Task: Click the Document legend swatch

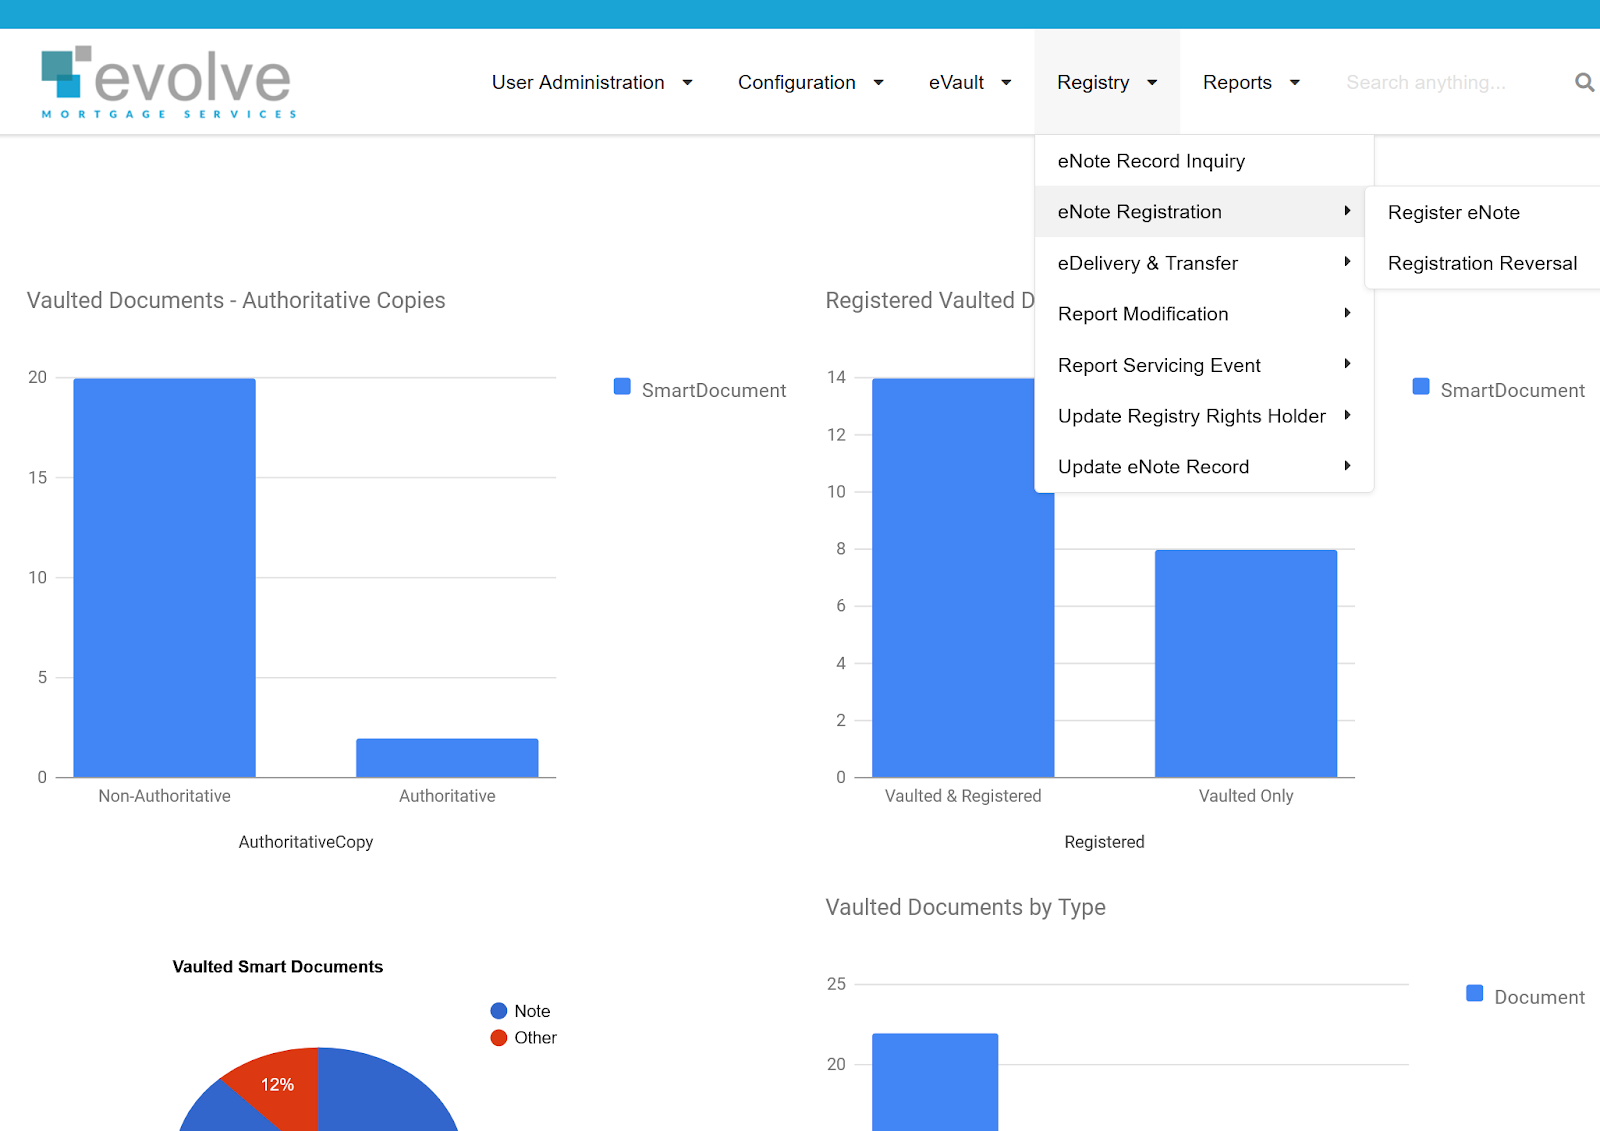Action: [x=1475, y=993]
